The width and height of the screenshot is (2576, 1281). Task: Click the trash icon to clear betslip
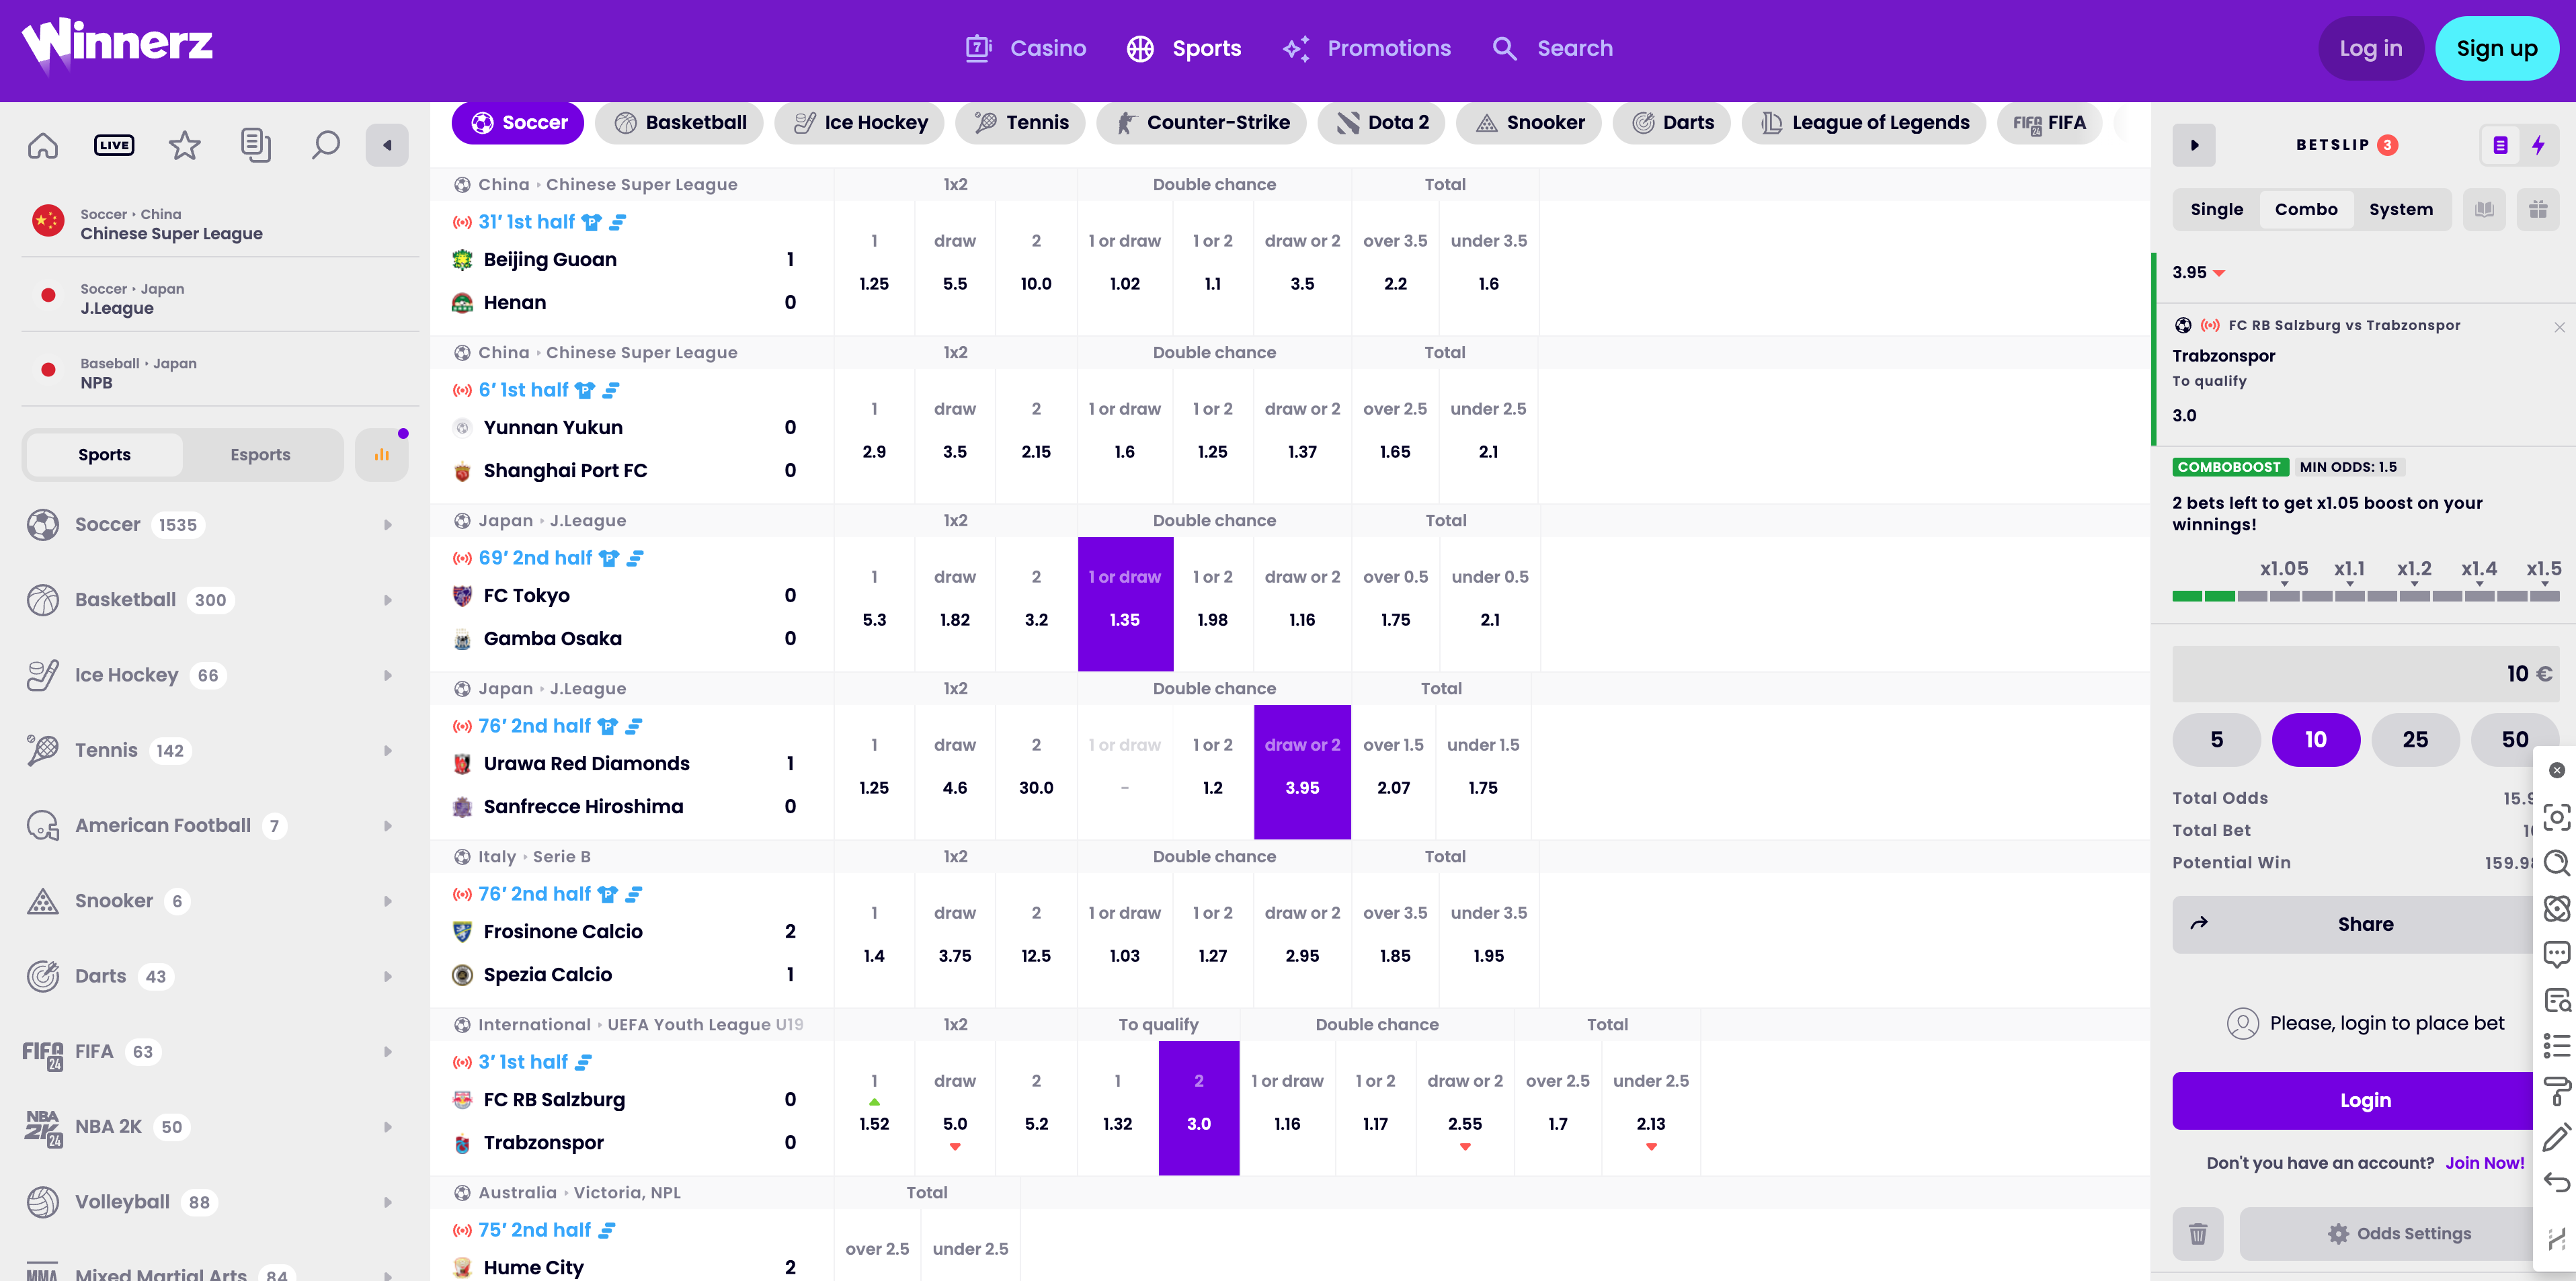[2198, 1233]
